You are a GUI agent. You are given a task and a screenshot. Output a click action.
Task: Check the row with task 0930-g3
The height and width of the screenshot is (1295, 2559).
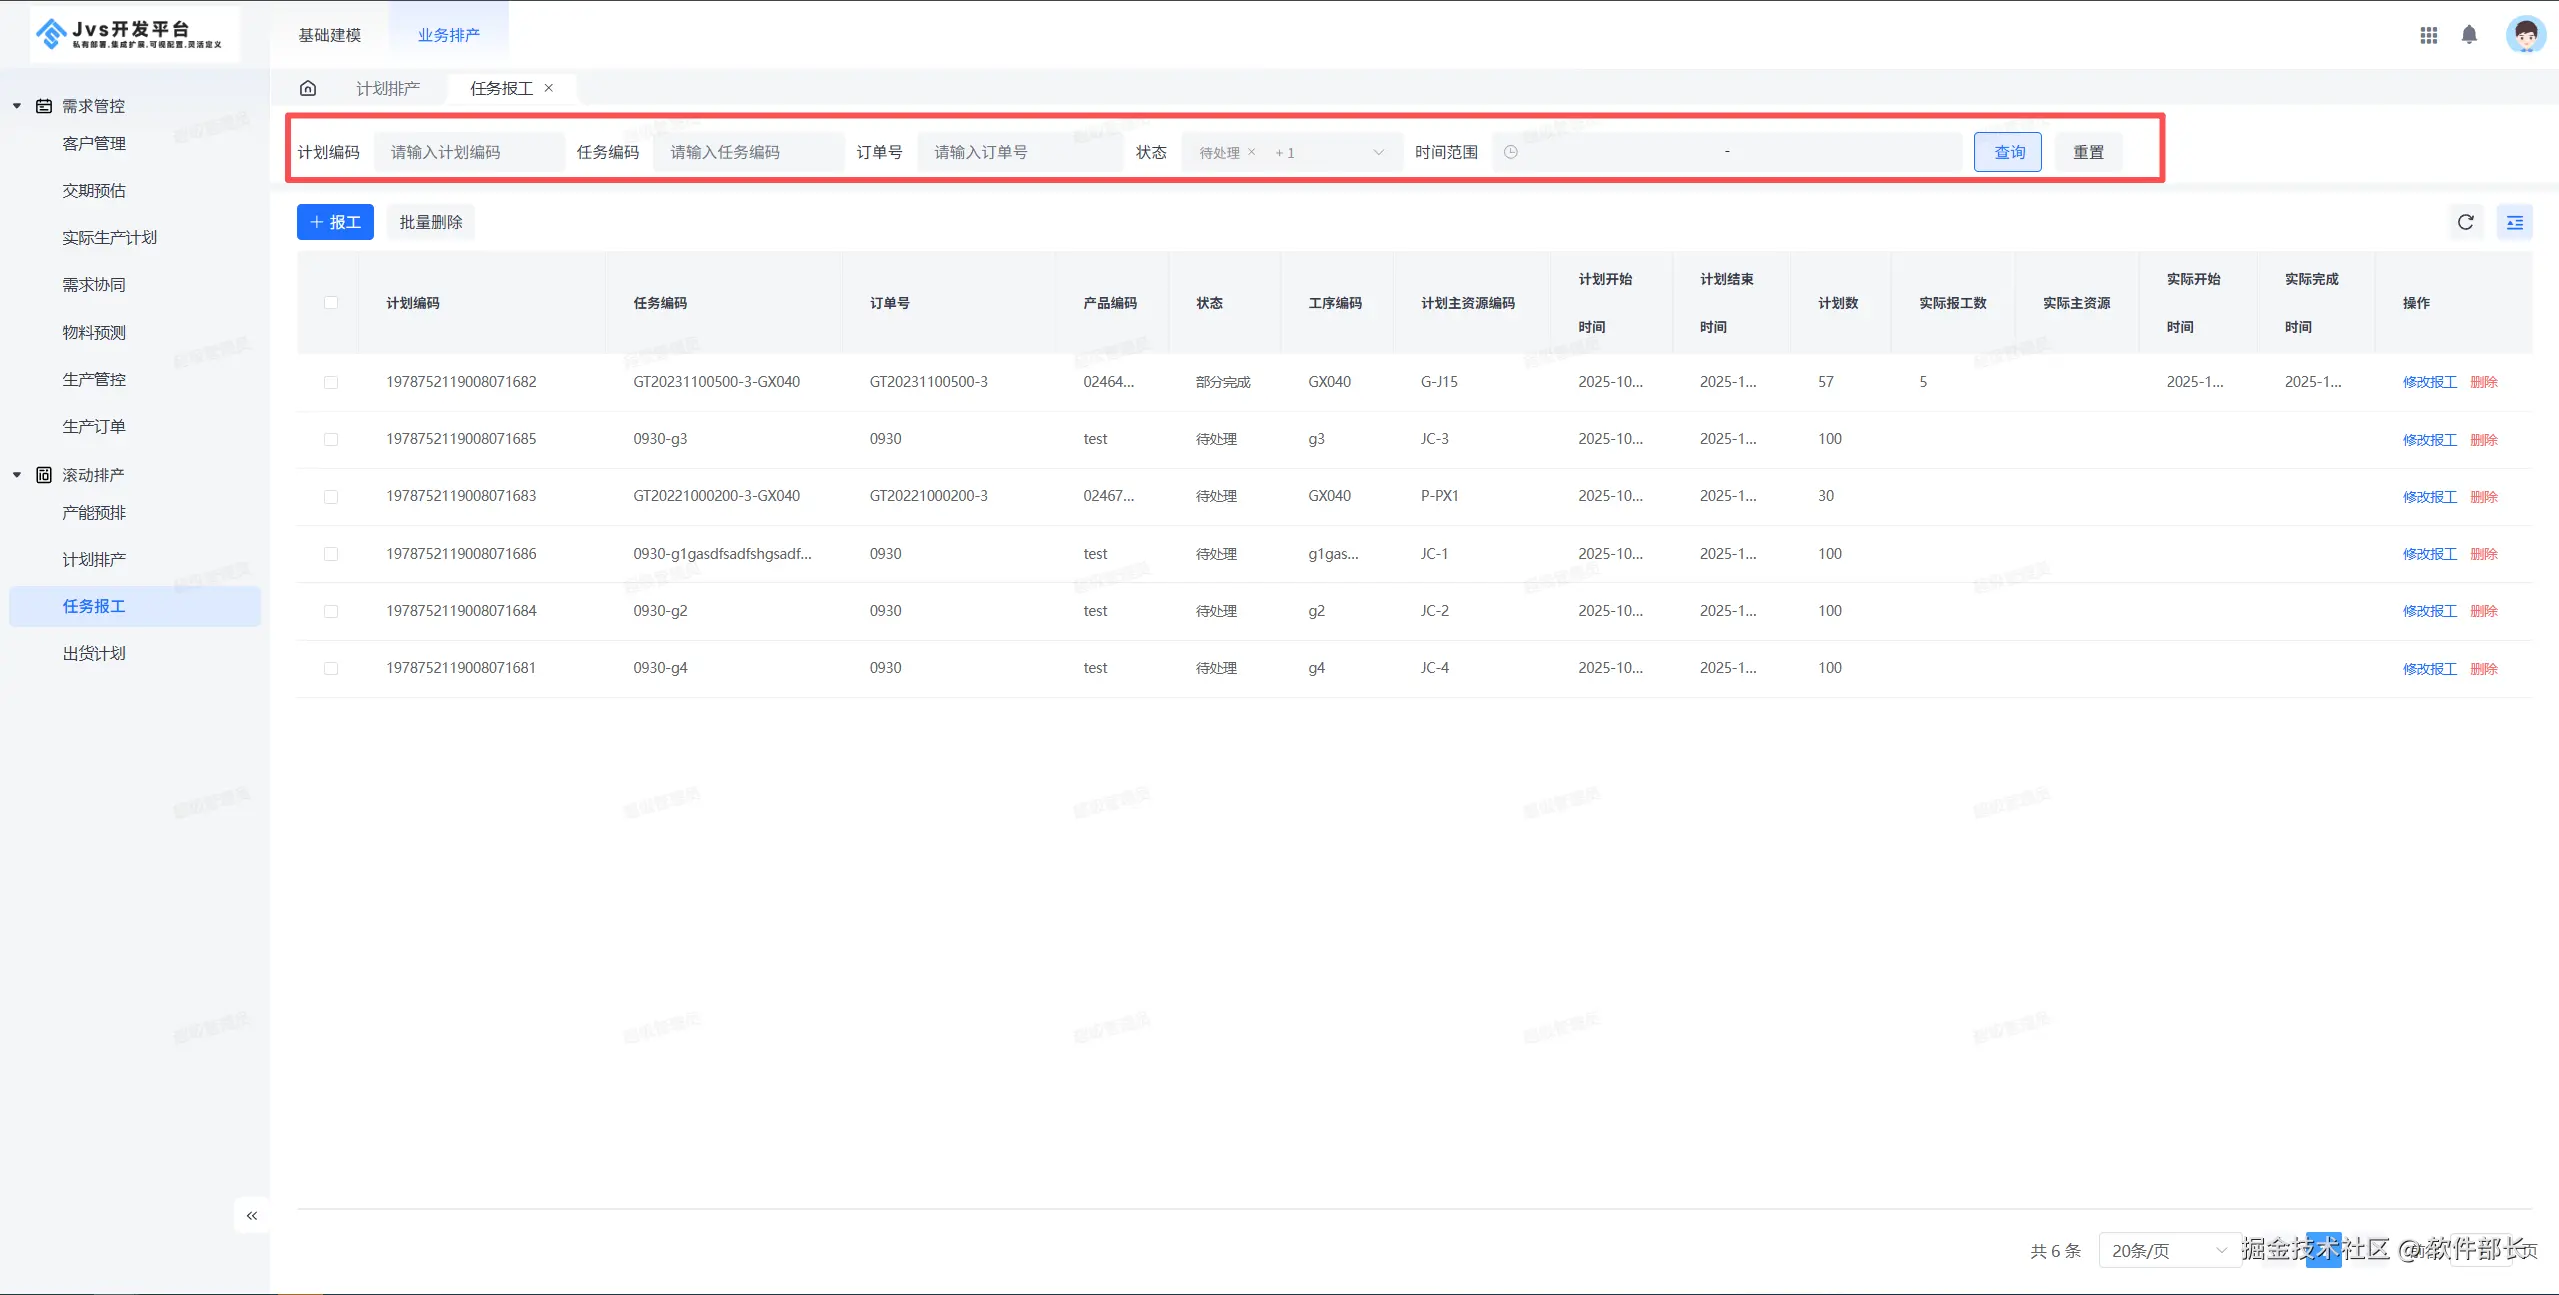click(x=331, y=439)
